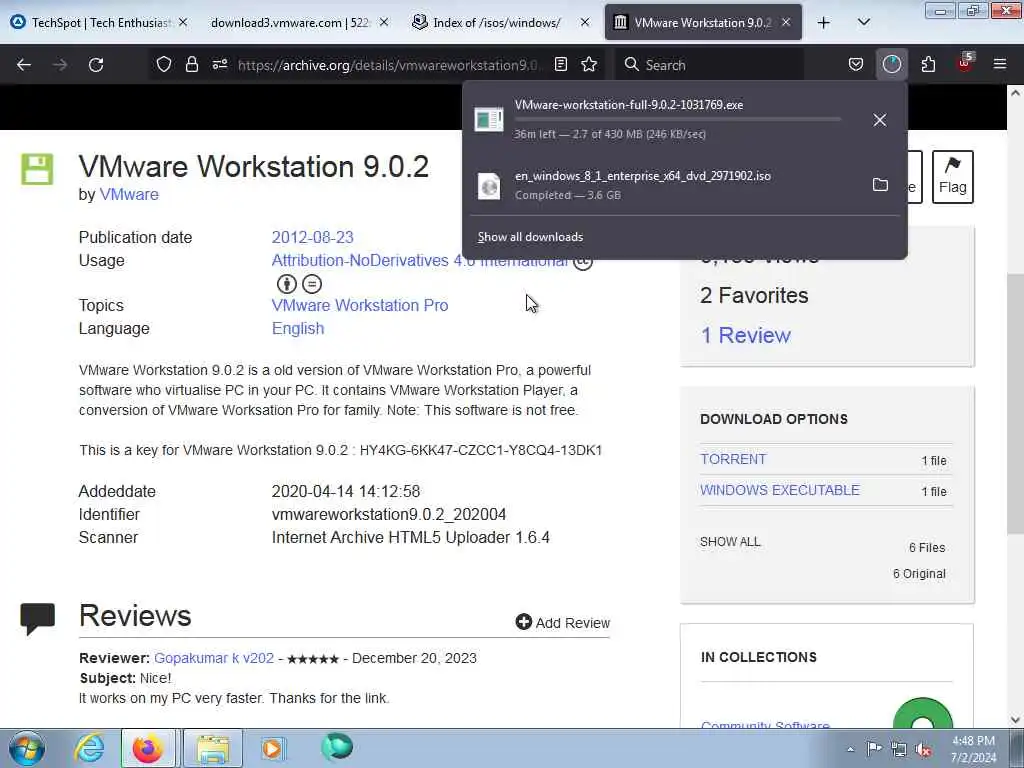Click the scrollbar down arrow
Screen dimensions: 1024x768
pyautogui.click(x=1015, y=720)
